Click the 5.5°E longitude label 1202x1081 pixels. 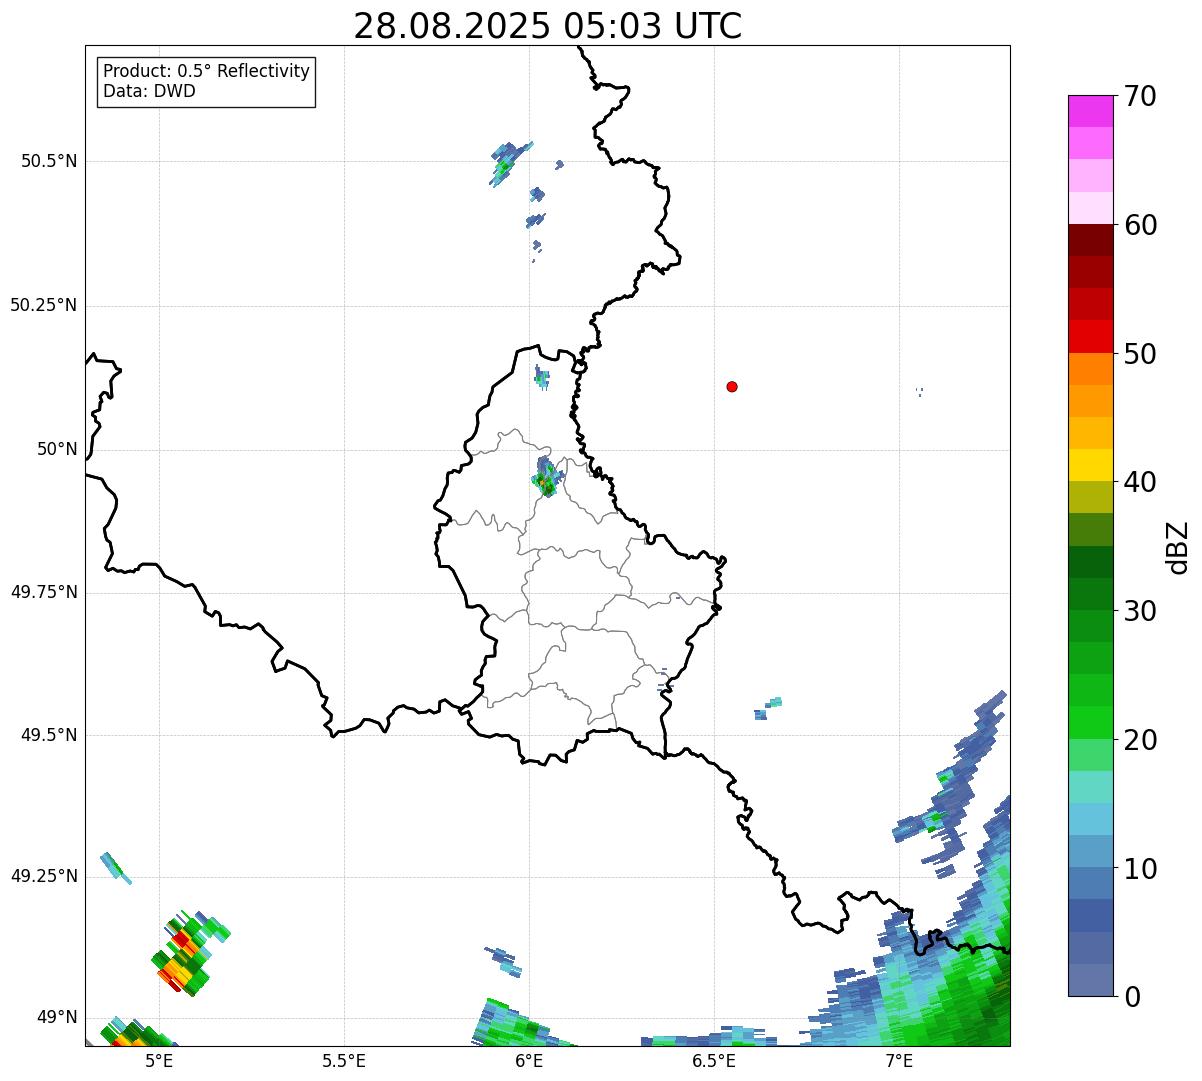(344, 1061)
